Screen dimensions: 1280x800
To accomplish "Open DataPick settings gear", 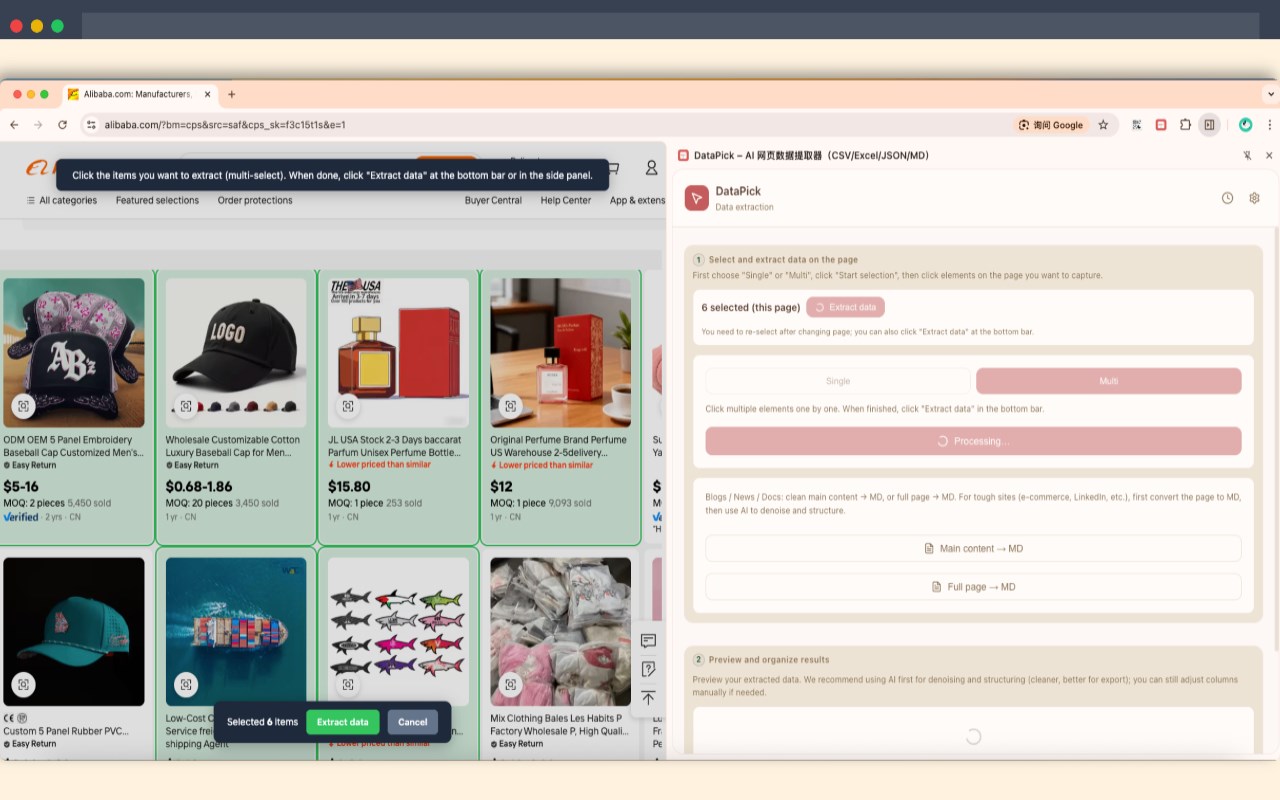I will [1254, 198].
